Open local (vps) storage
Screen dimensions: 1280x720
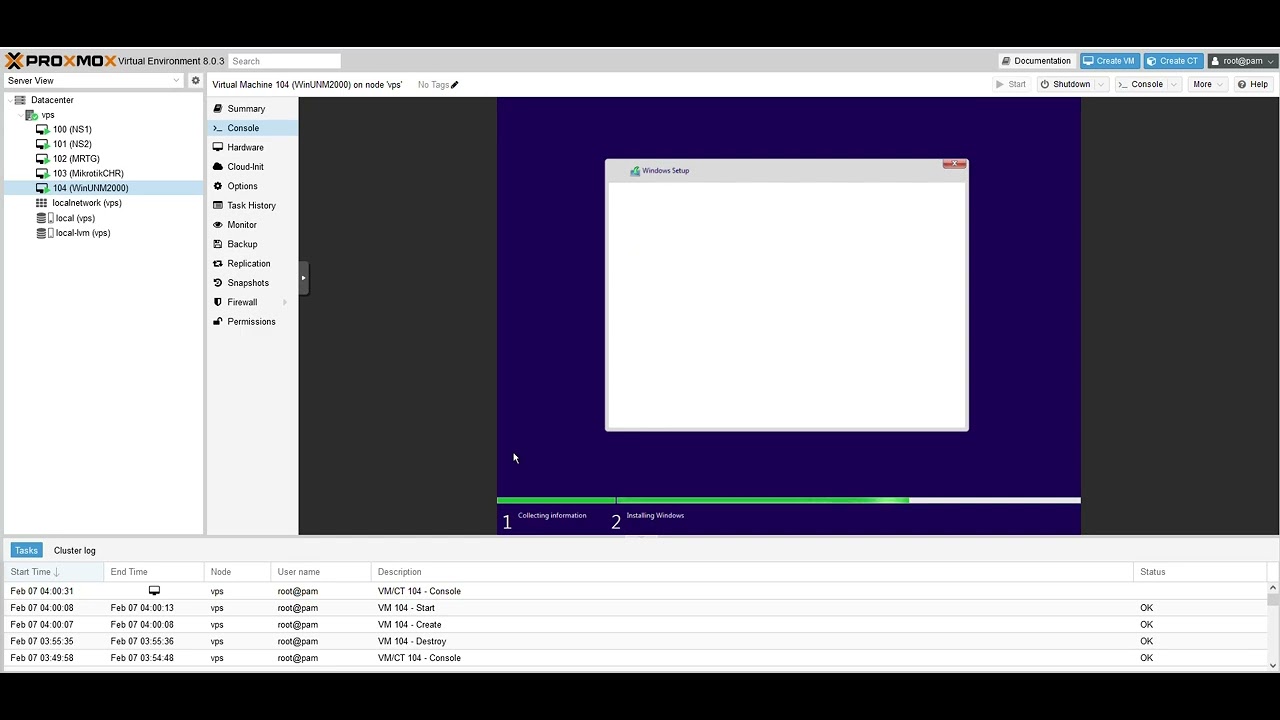point(75,218)
